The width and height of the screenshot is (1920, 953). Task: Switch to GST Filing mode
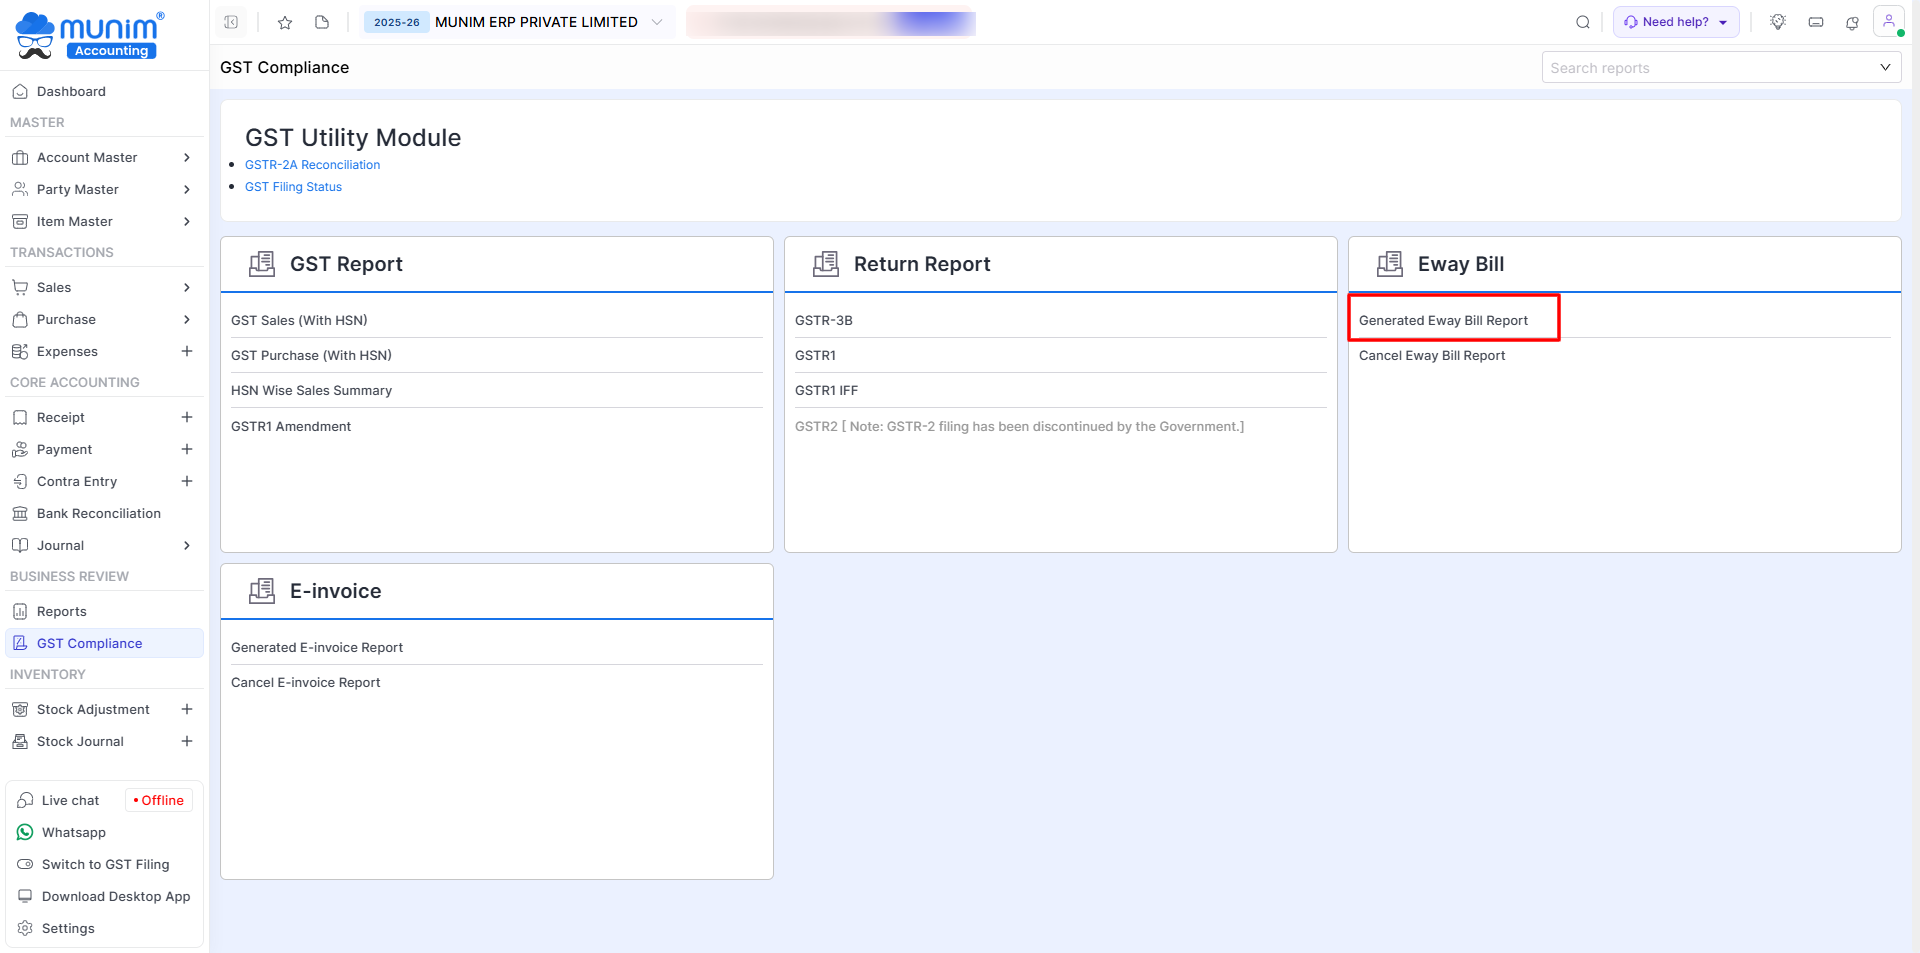[x=105, y=864]
